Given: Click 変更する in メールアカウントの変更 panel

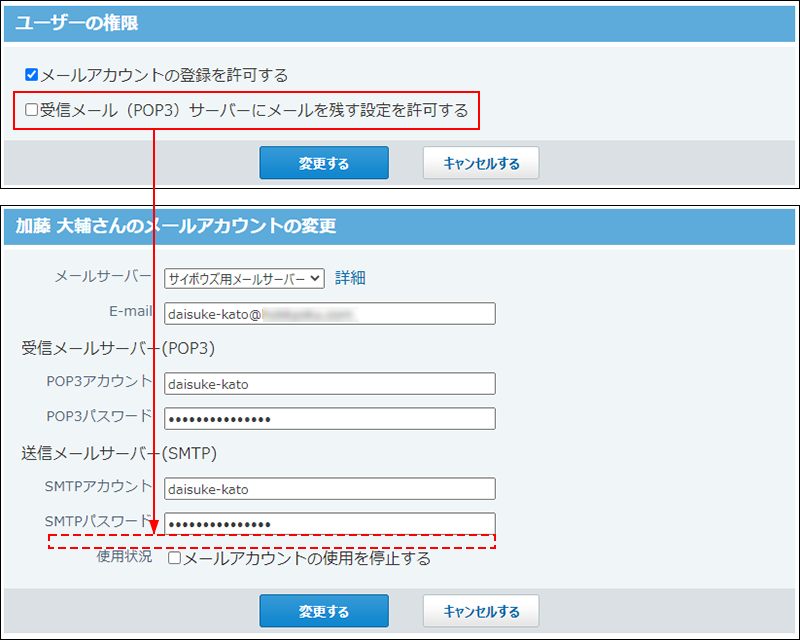Looking at the screenshot, I should click(x=324, y=610).
